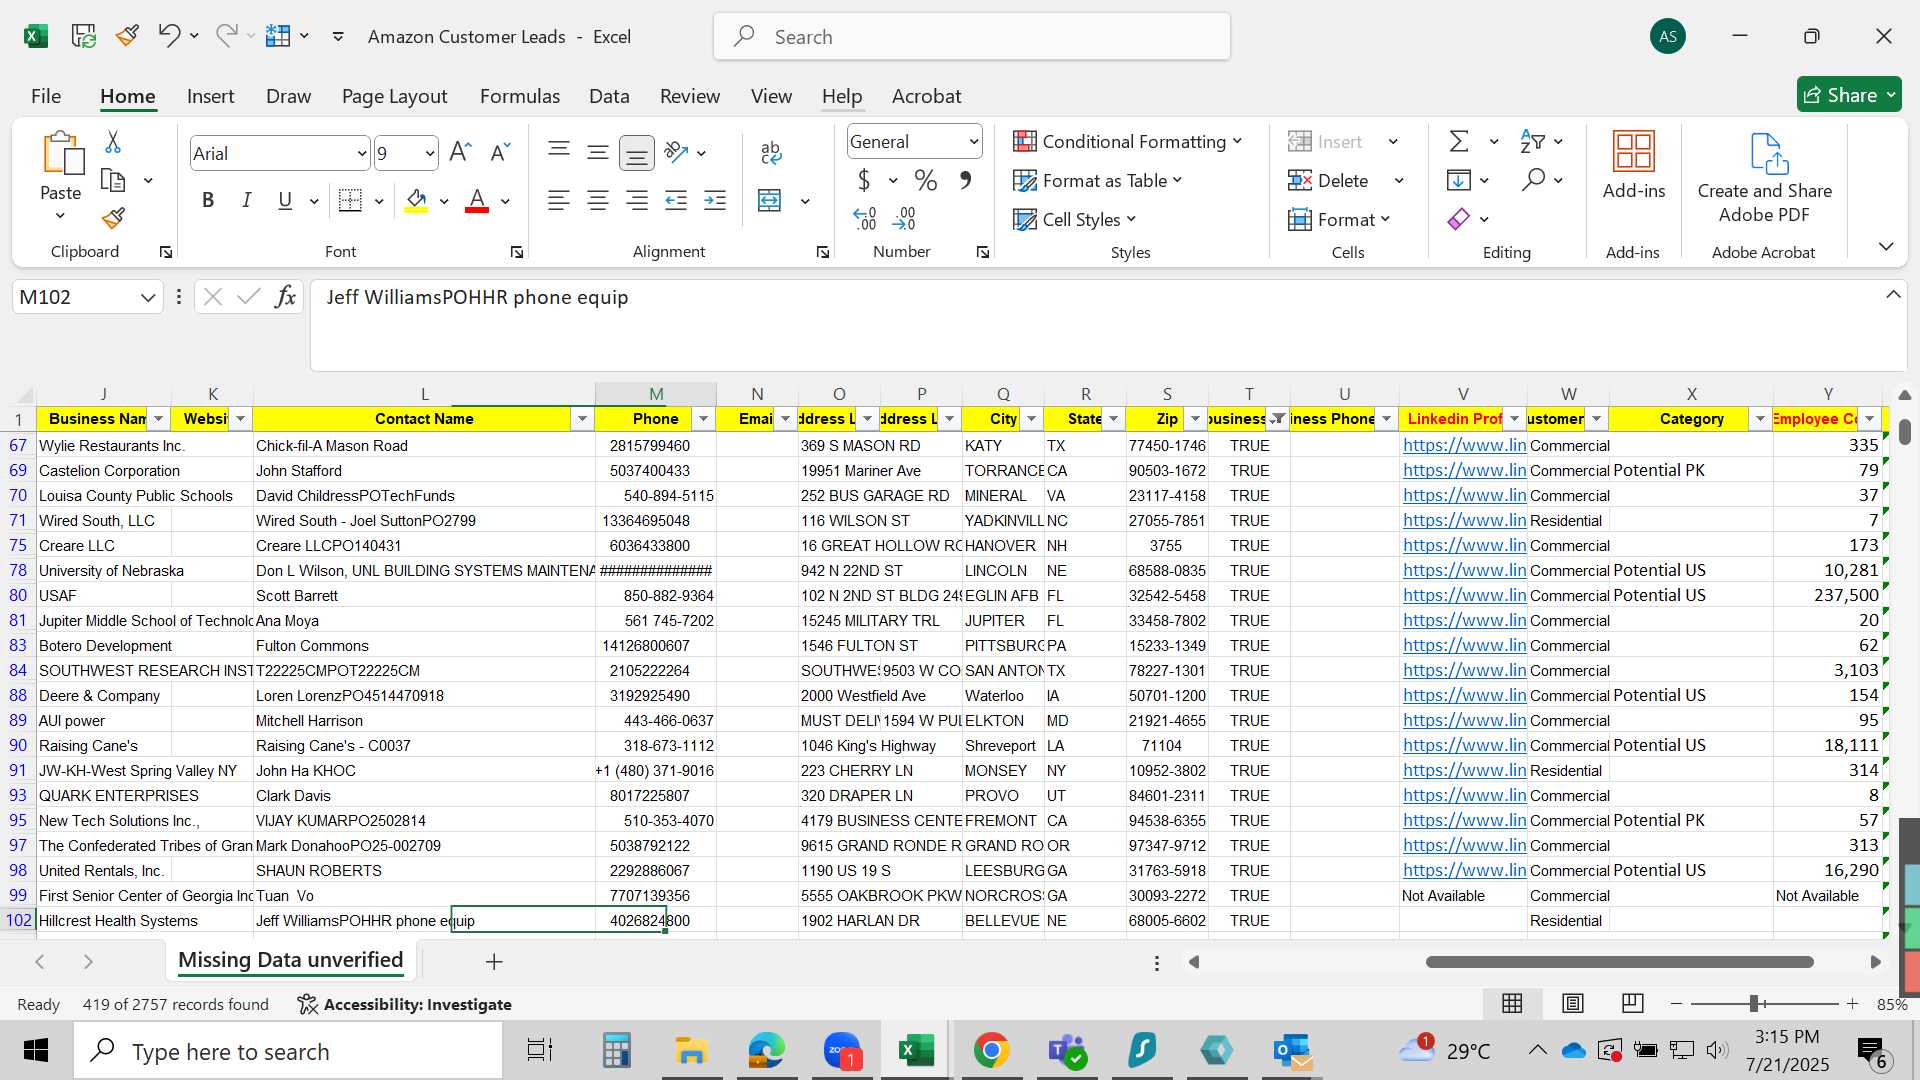Image resolution: width=1920 pixels, height=1080 pixels.
Task: Click the Clear eraser icon in Editing
Action: pos(1459,218)
